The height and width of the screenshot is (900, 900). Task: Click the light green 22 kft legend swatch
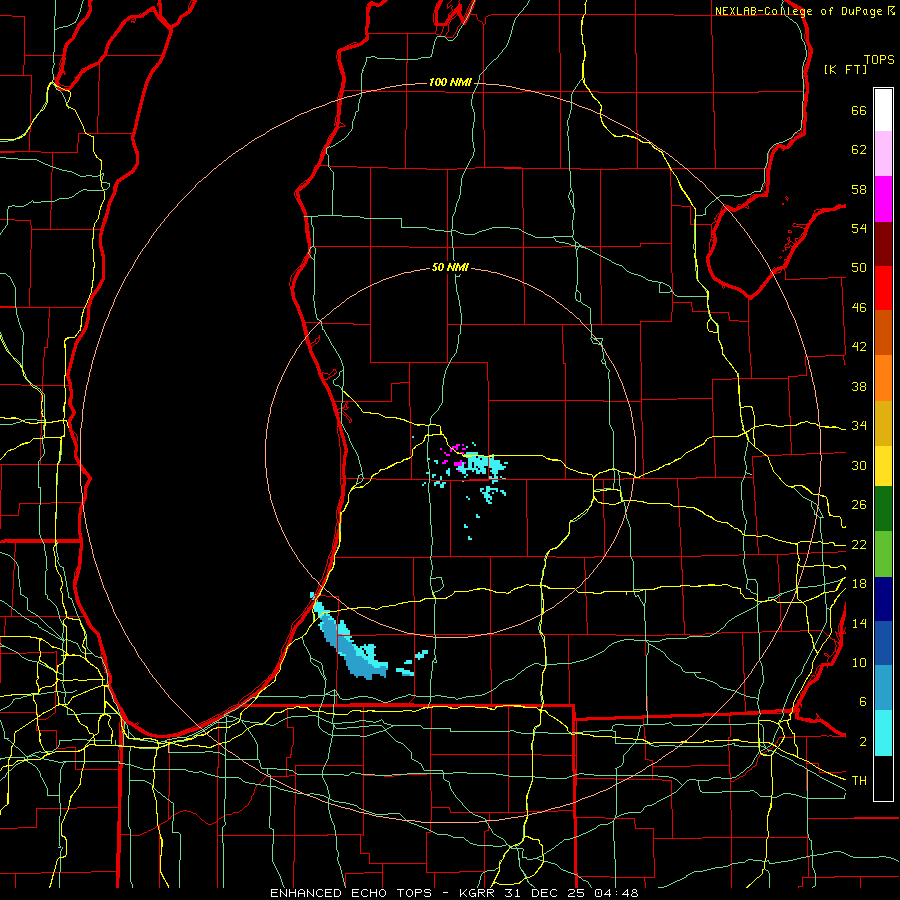[x=883, y=554]
